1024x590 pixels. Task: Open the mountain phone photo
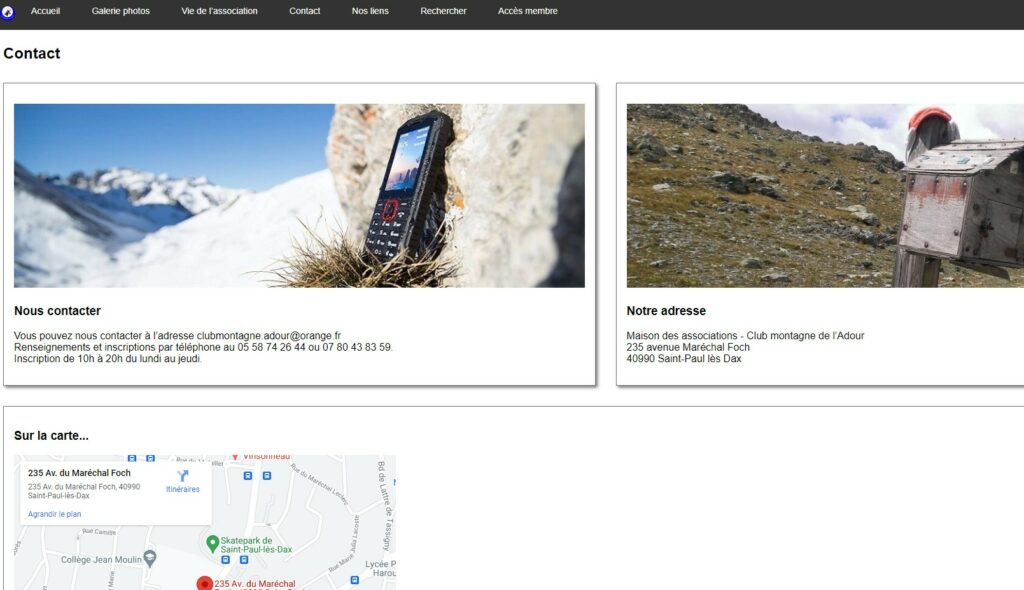pyautogui.click(x=299, y=195)
